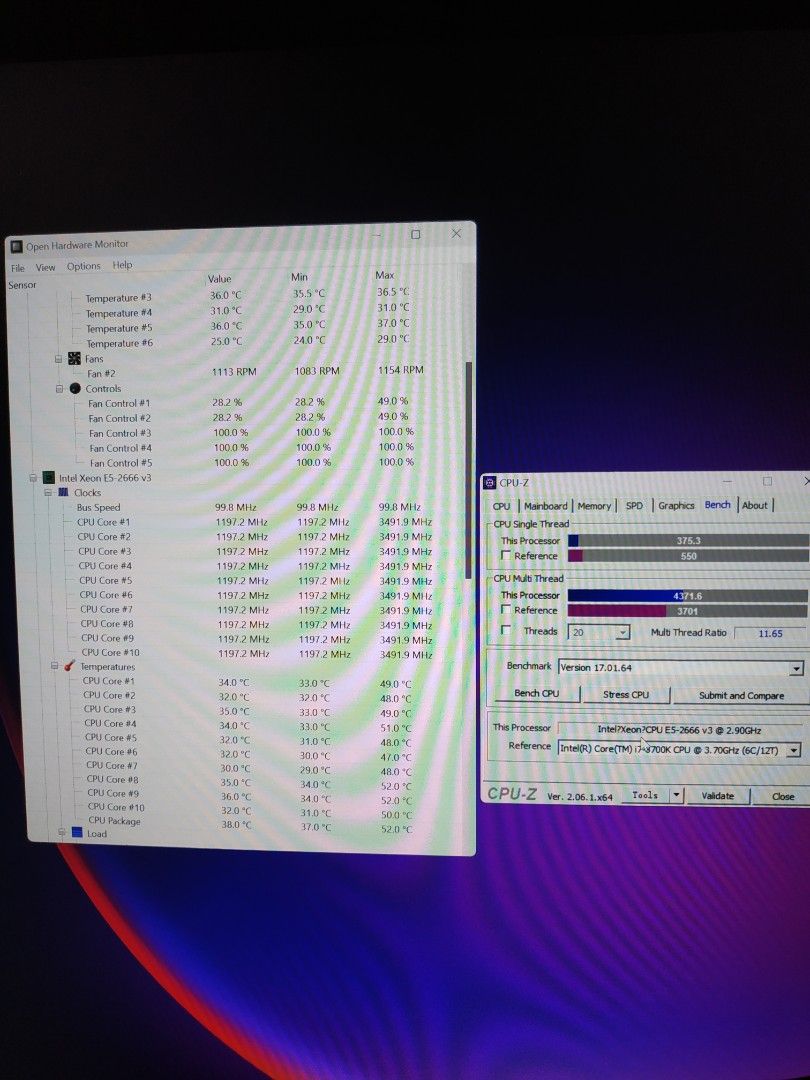
Task: Open the Options menu in Open Hardware Monitor
Action: [83, 265]
